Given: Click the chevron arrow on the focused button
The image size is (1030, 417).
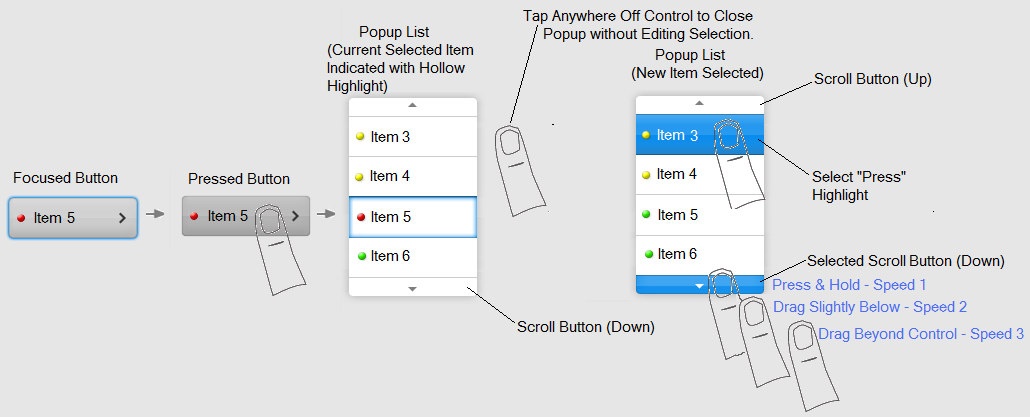Looking at the screenshot, I should coord(122,217).
